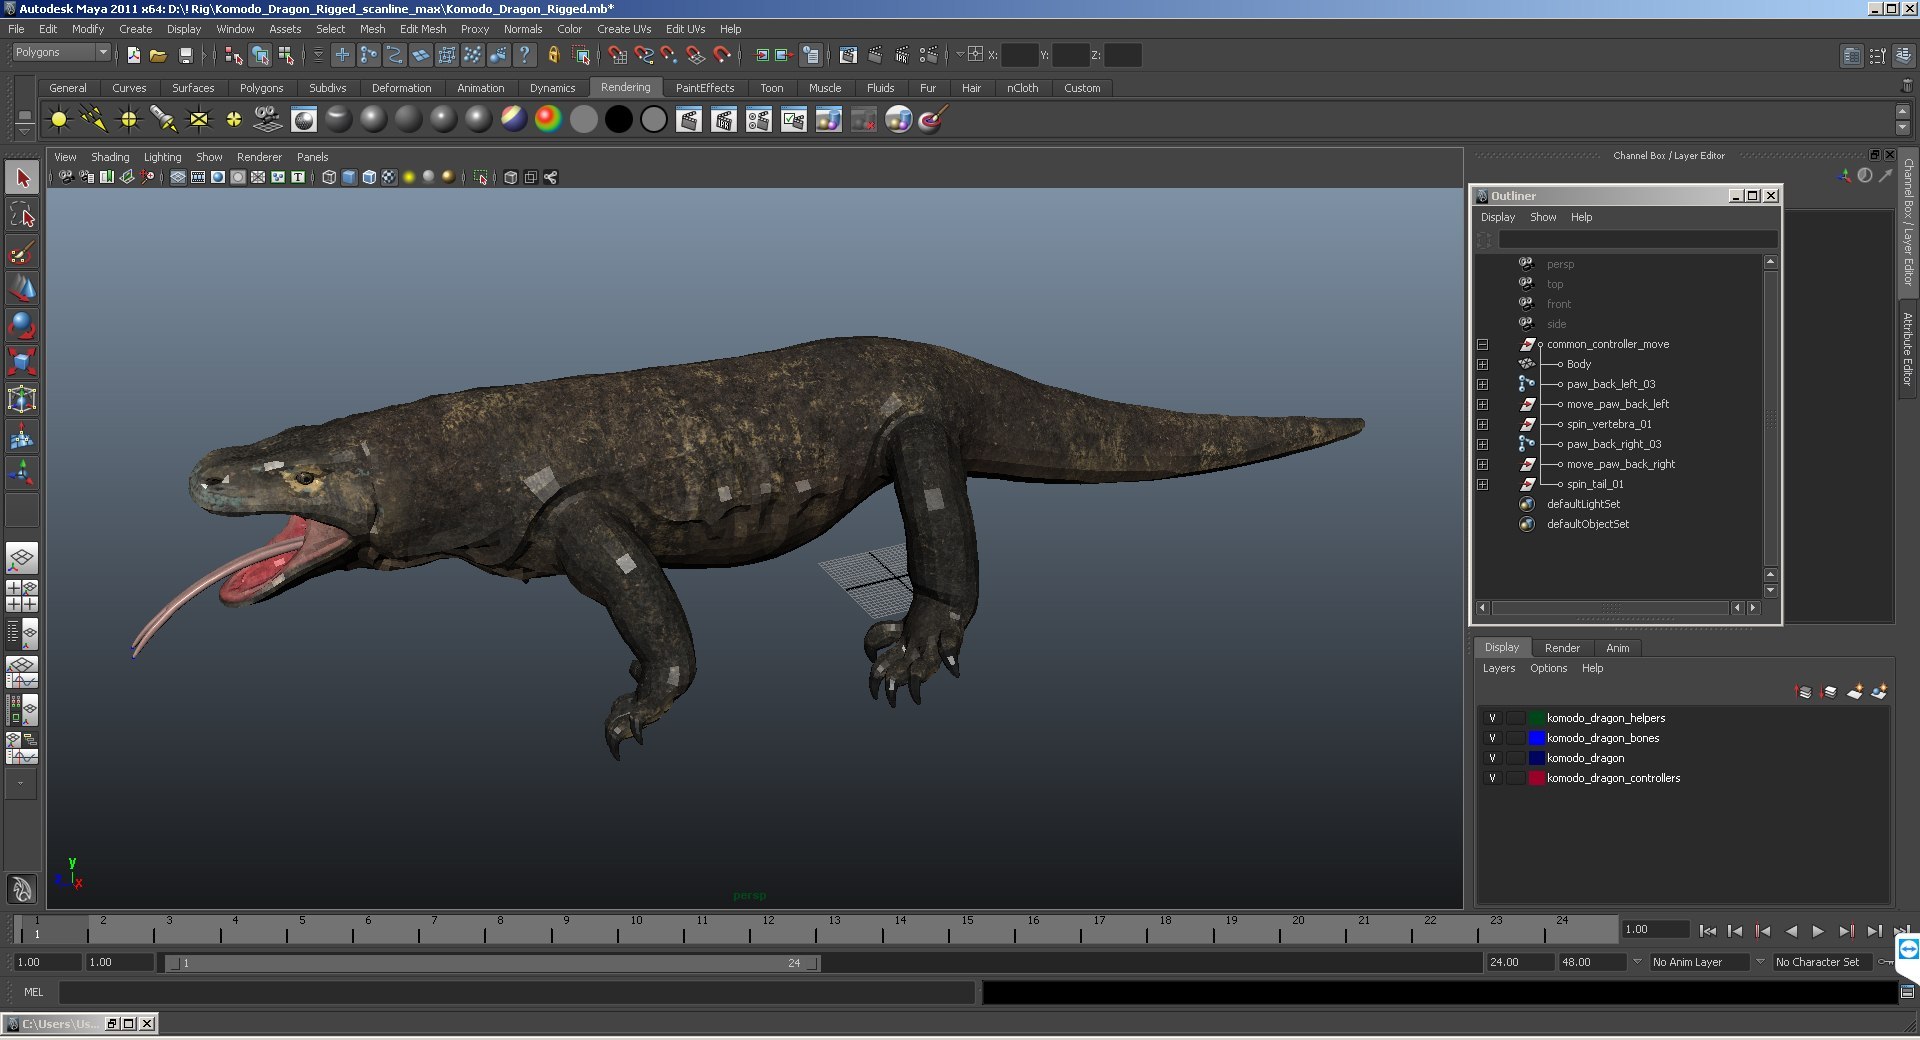Viewport: 1920px width, 1040px height.
Task: Create a directional light from shelf
Action: tap(94, 120)
